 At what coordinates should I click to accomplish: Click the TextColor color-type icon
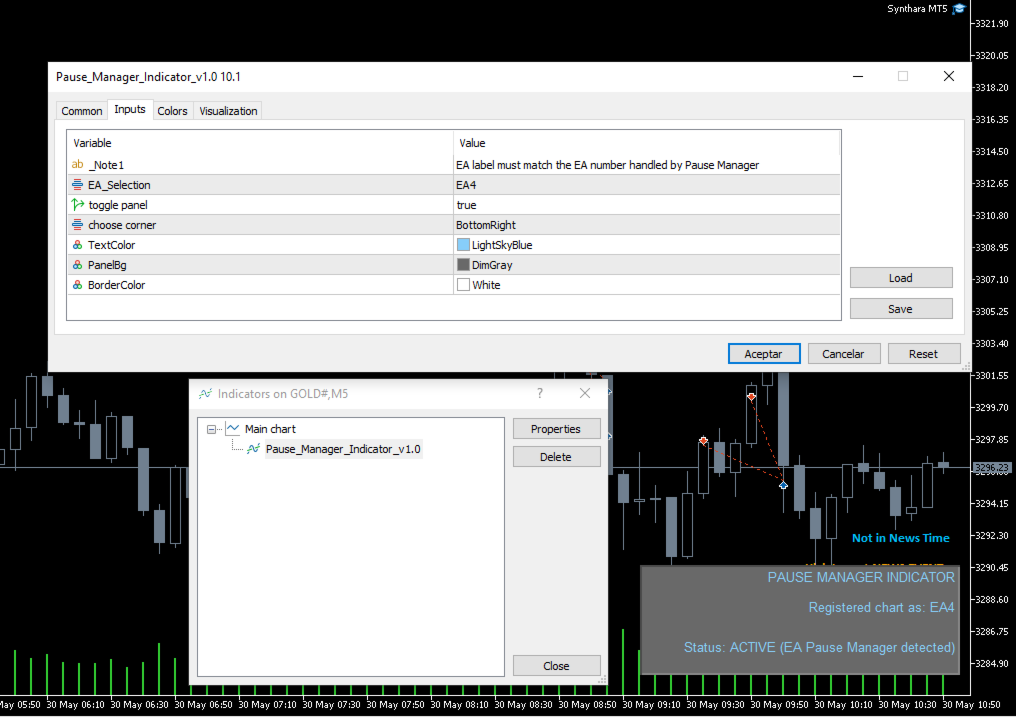pos(77,245)
